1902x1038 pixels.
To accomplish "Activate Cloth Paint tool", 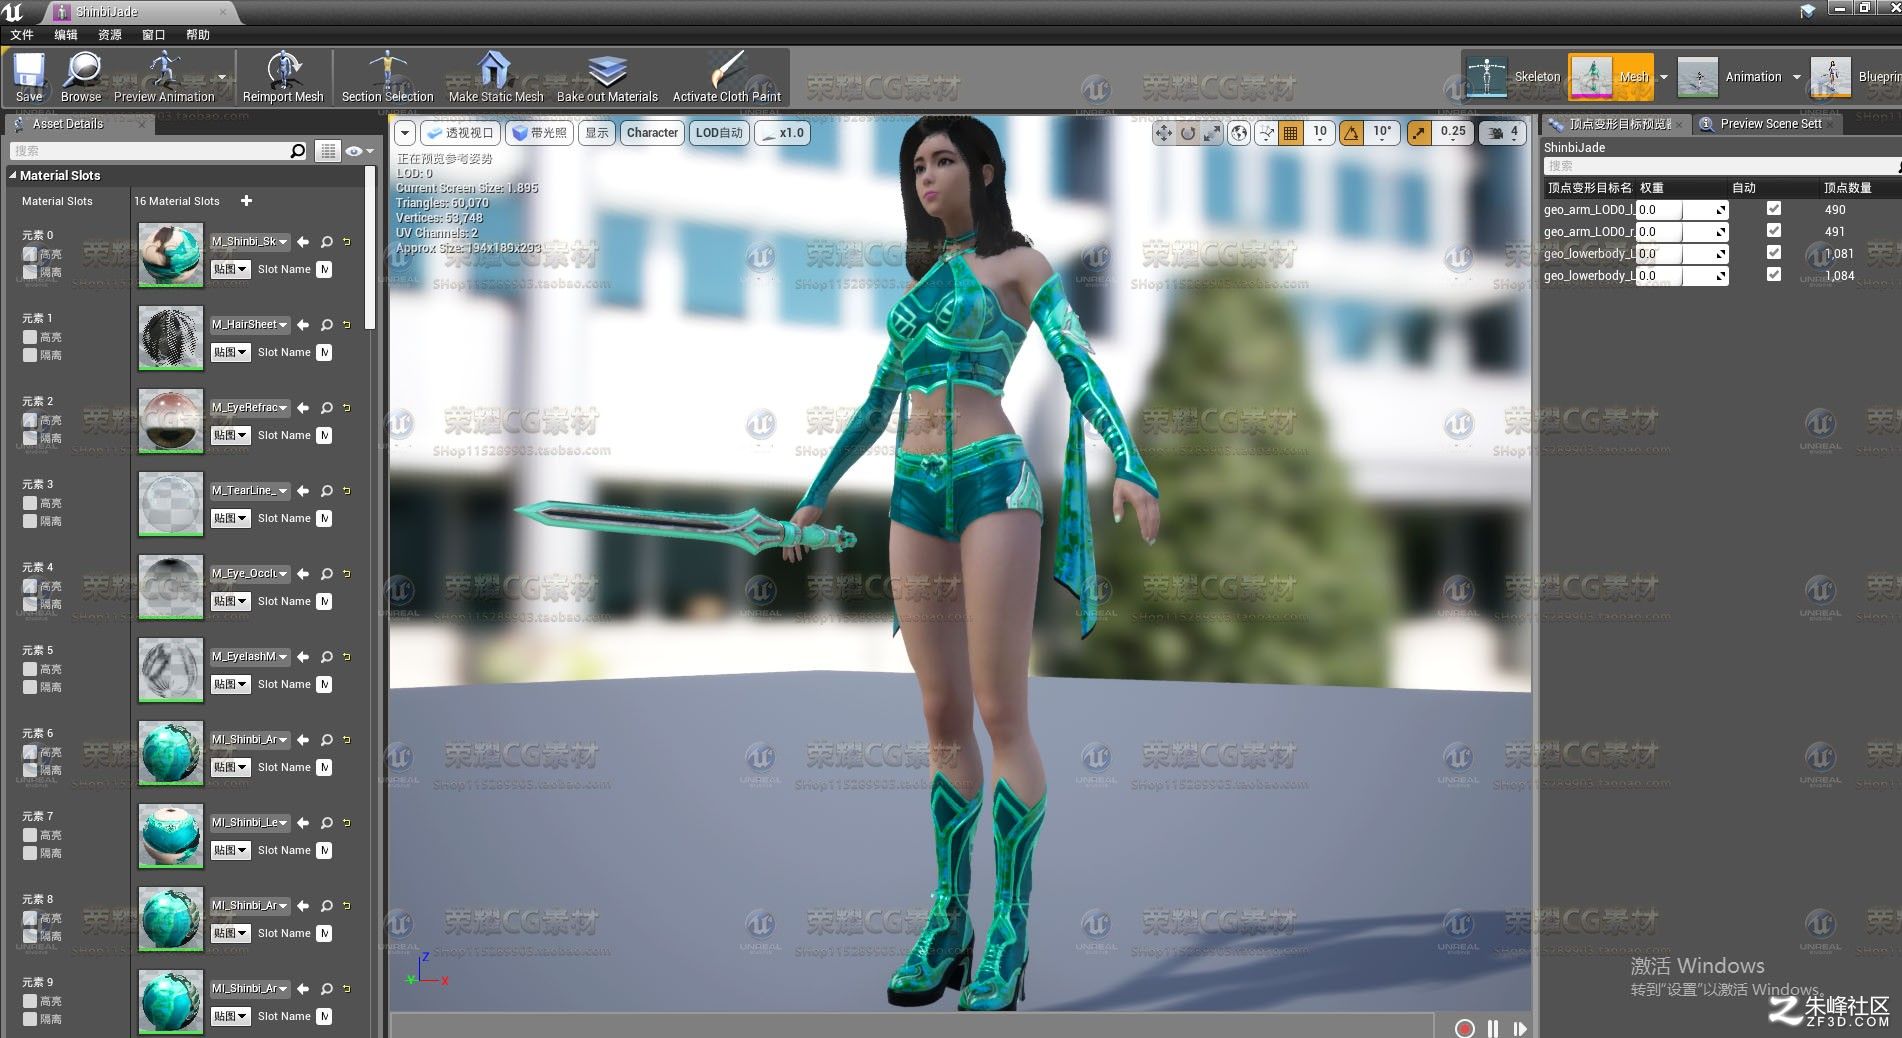I will pos(727,78).
